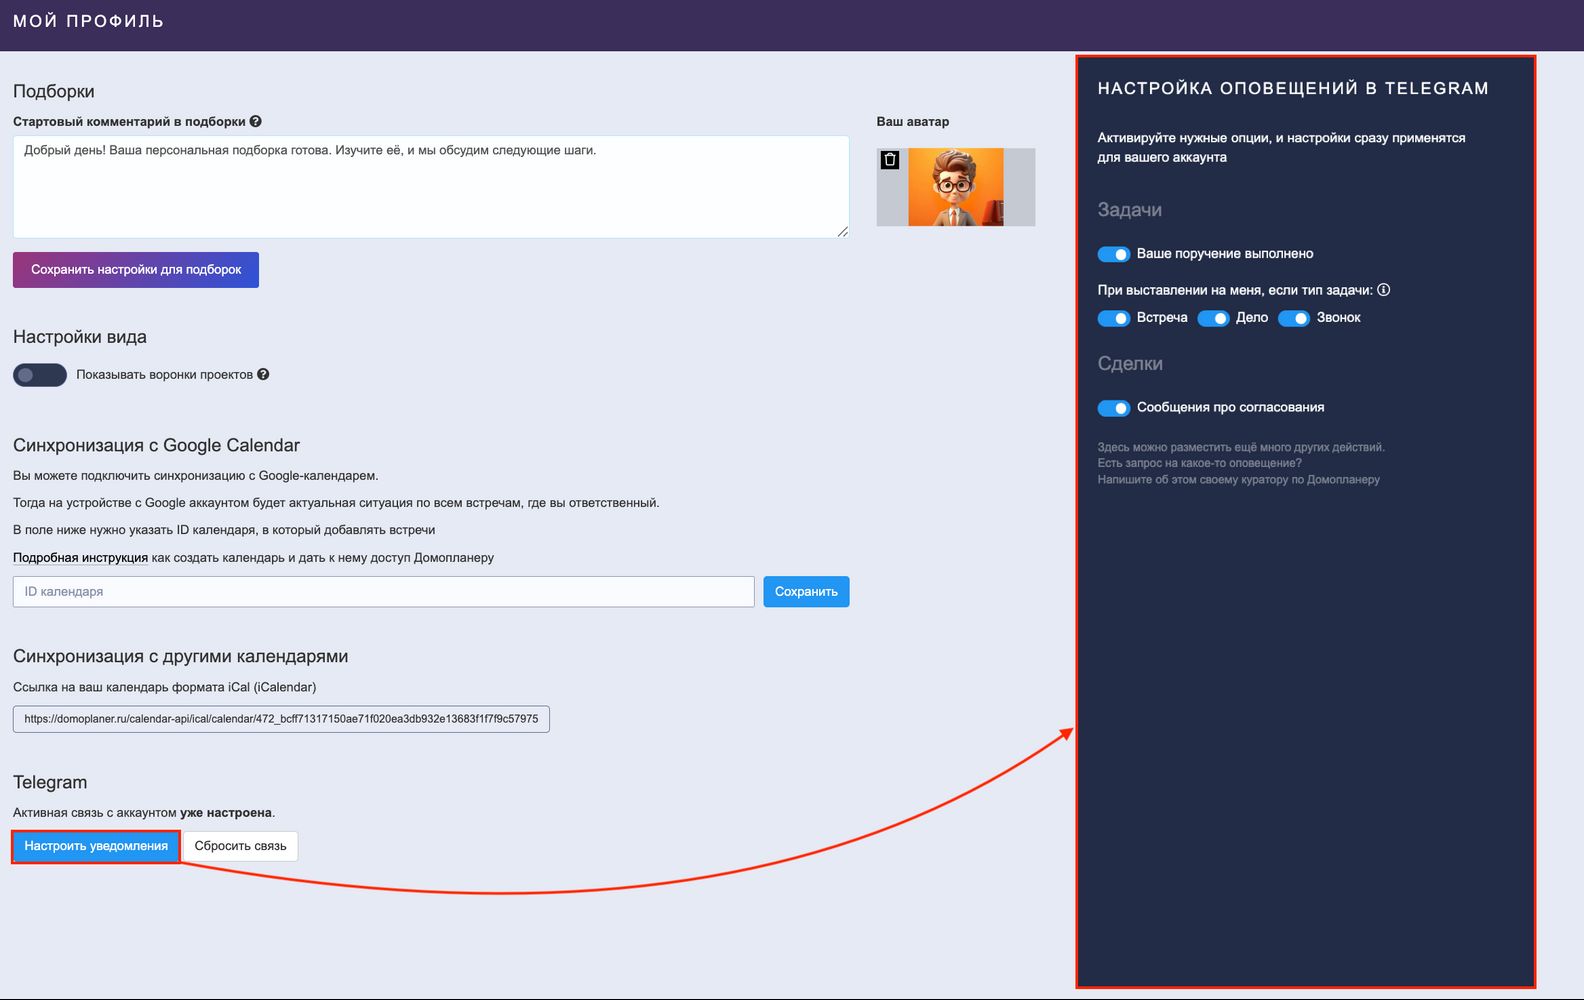Click the Подборки section heading
This screenshot has width=1584, height=1000.
tap(54, 91)
